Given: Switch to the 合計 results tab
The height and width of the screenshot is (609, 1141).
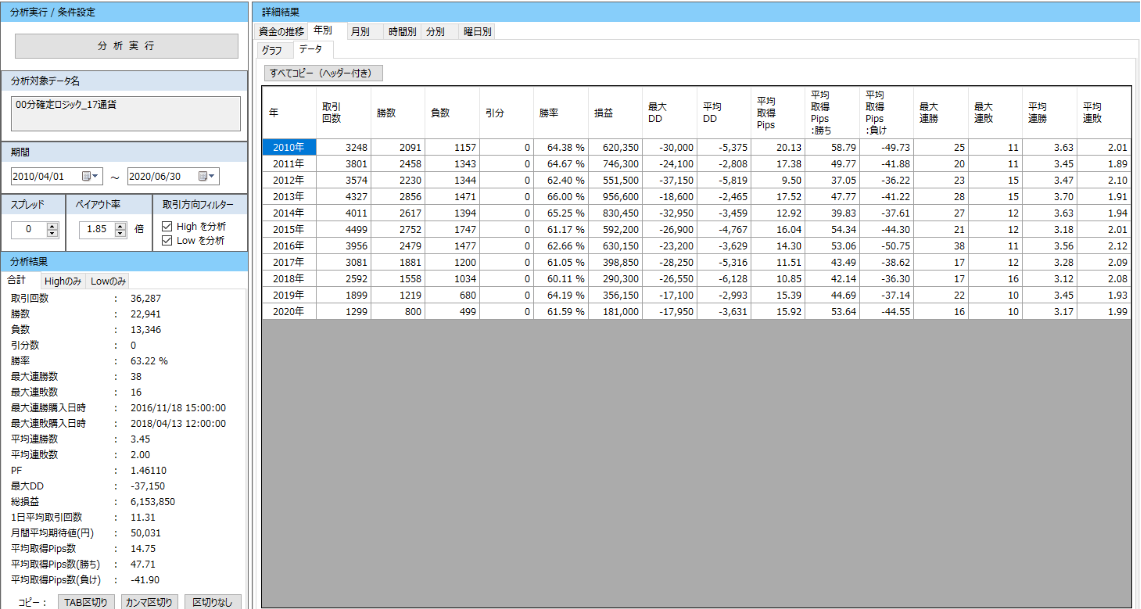Looking at the screenshot, I should pos(16,280).
